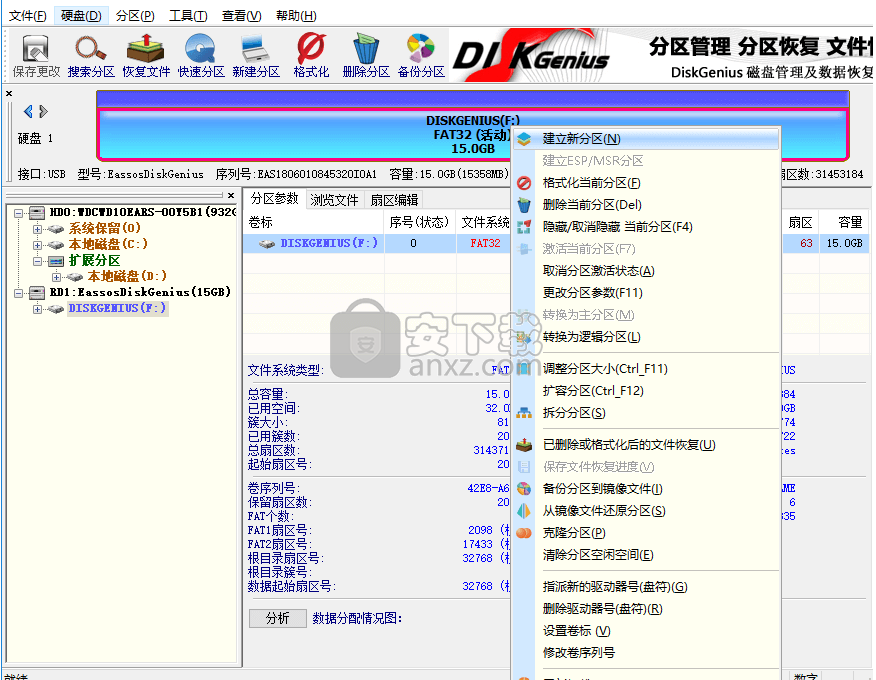876x680 pixels.
Task: Select 本地磁盘(C:) in the disk tree
Action: pos(108,244)
